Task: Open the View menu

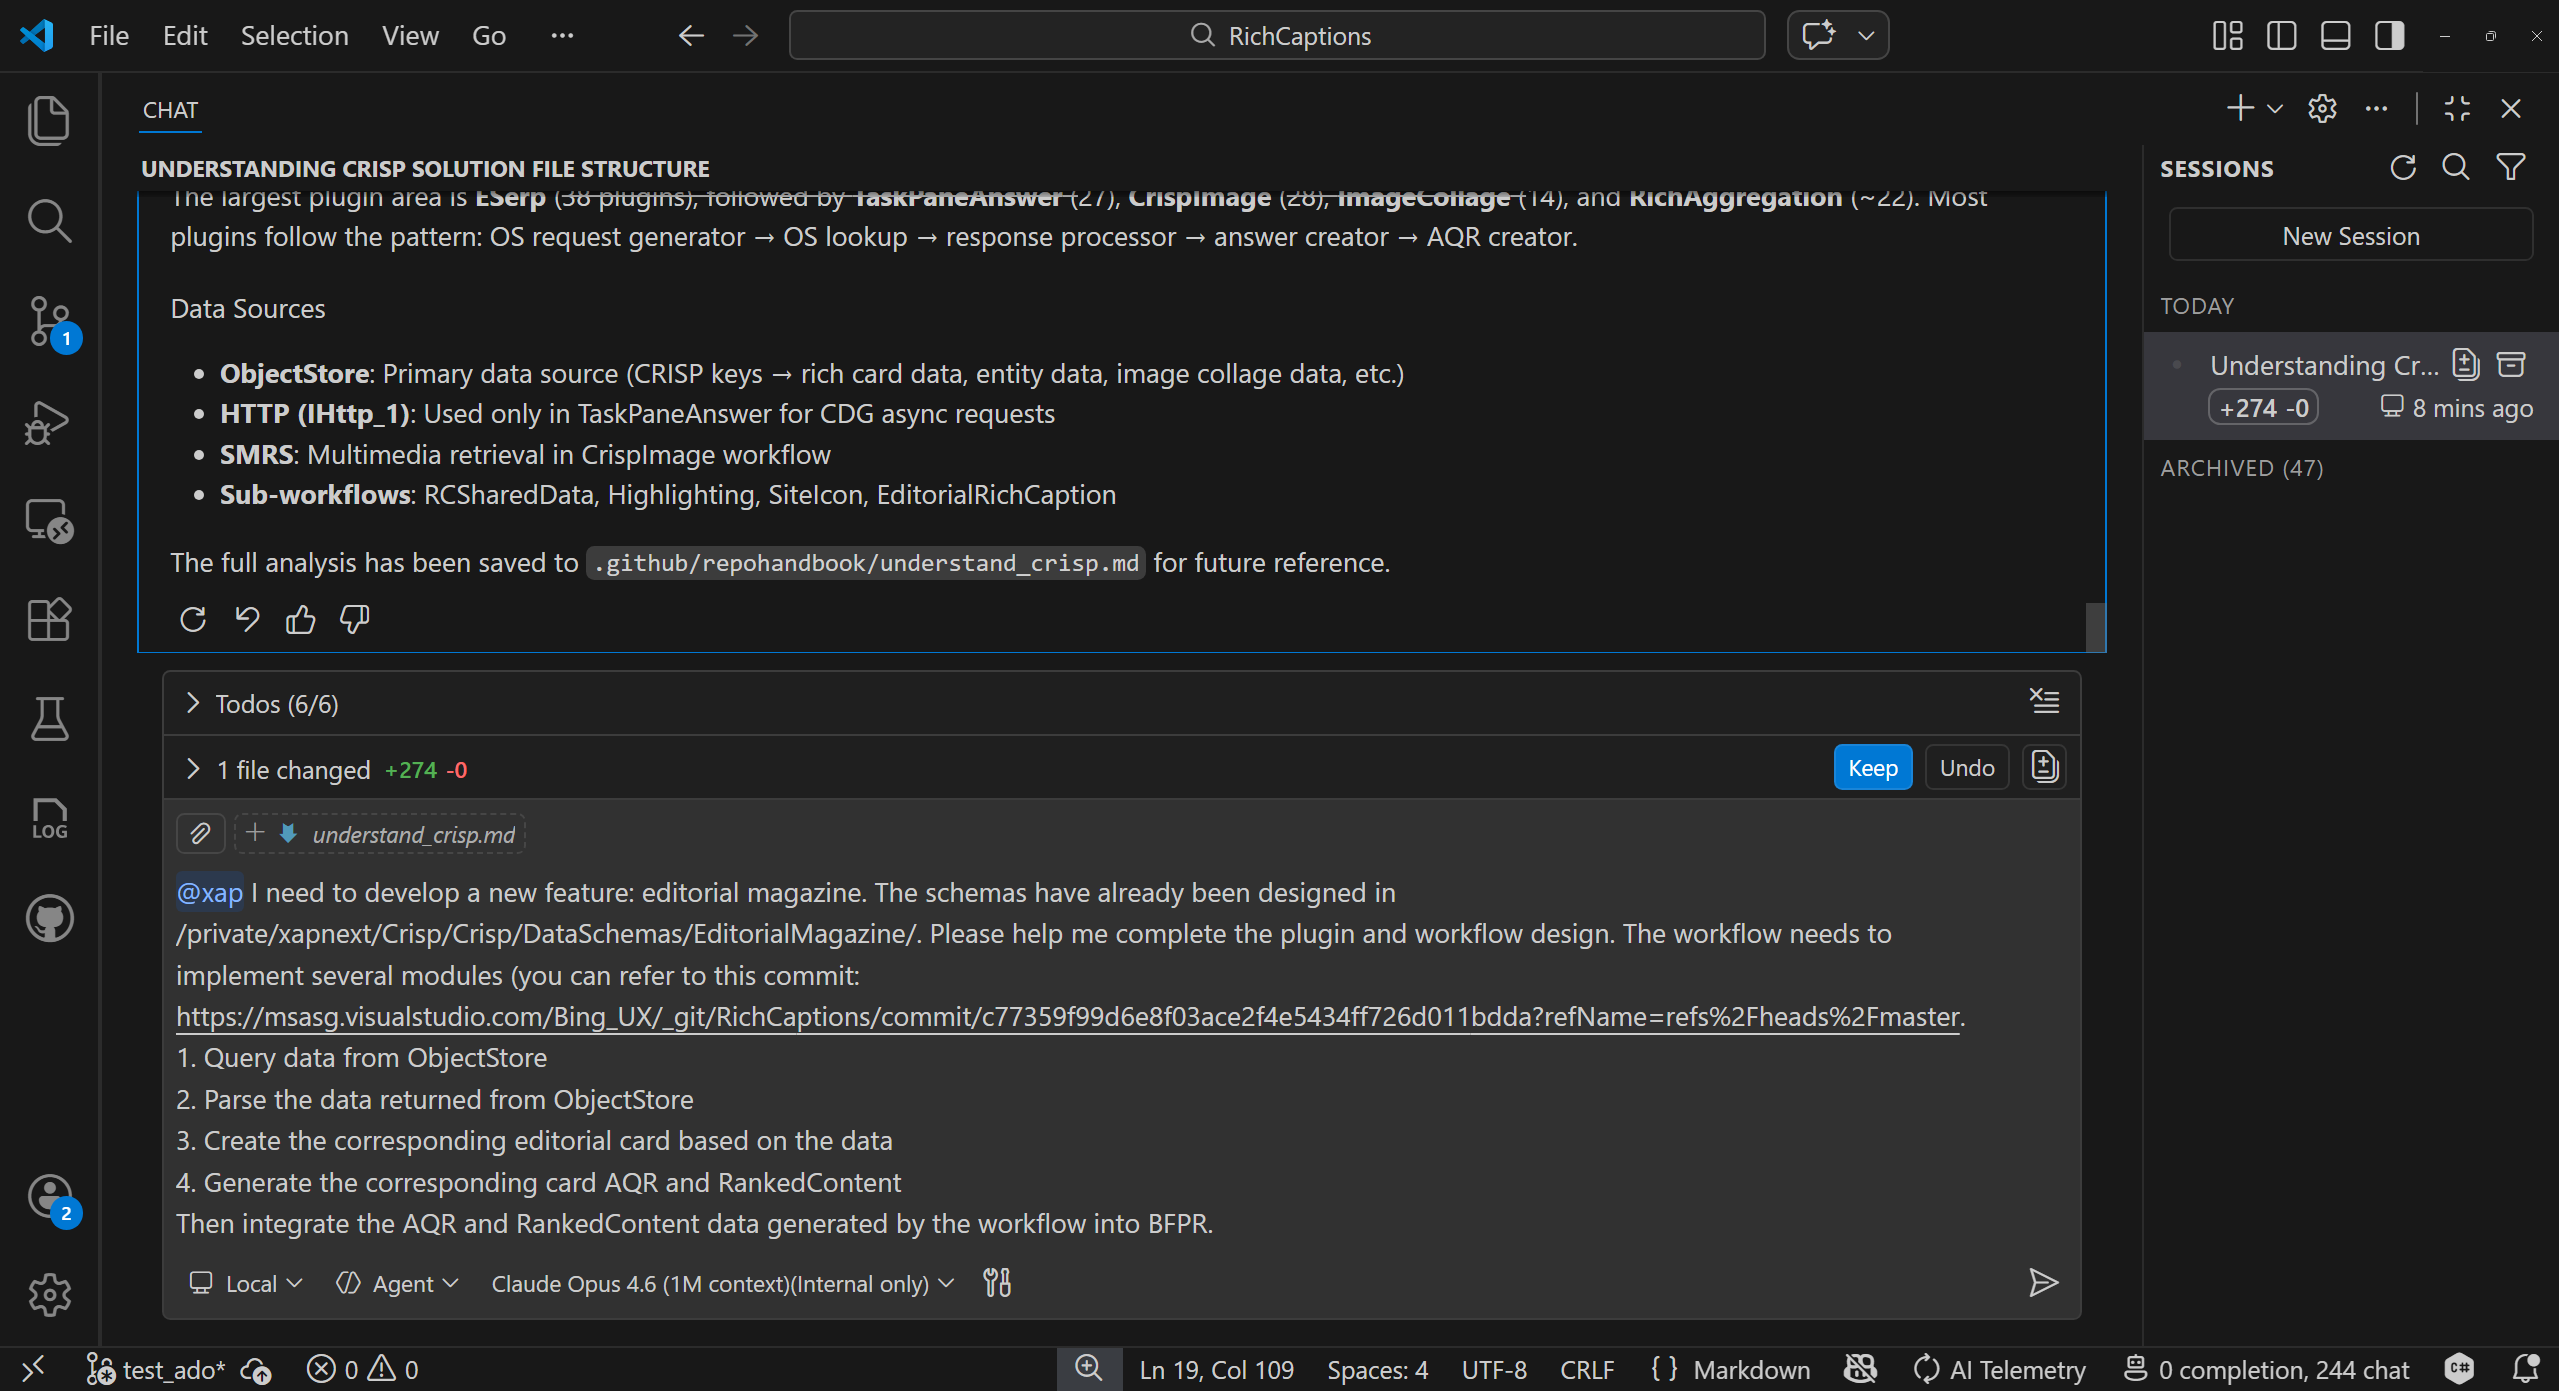Action: pos(410,36)
